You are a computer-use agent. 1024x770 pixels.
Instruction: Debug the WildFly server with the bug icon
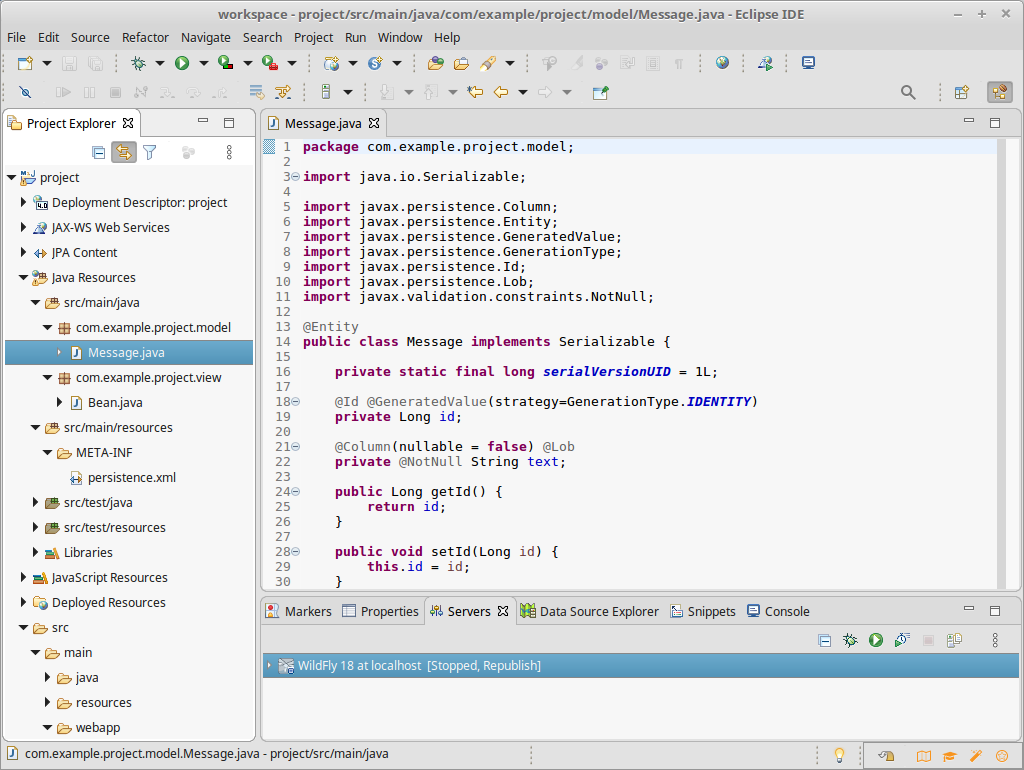pyautogui.click(x=850, y=640)
